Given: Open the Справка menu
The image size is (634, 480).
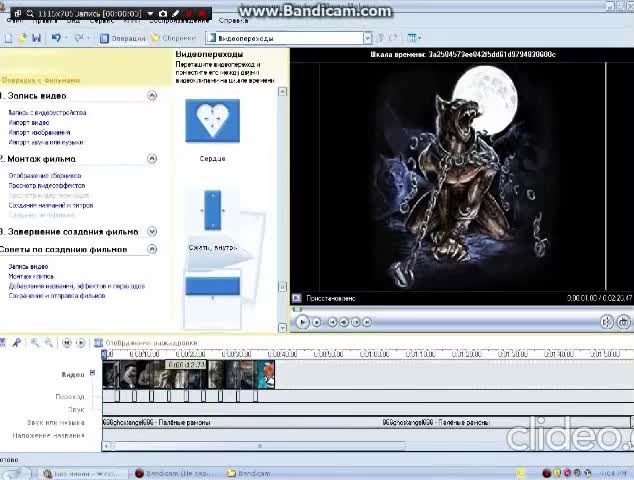Looking at the screenshot, I should [233, 20].
